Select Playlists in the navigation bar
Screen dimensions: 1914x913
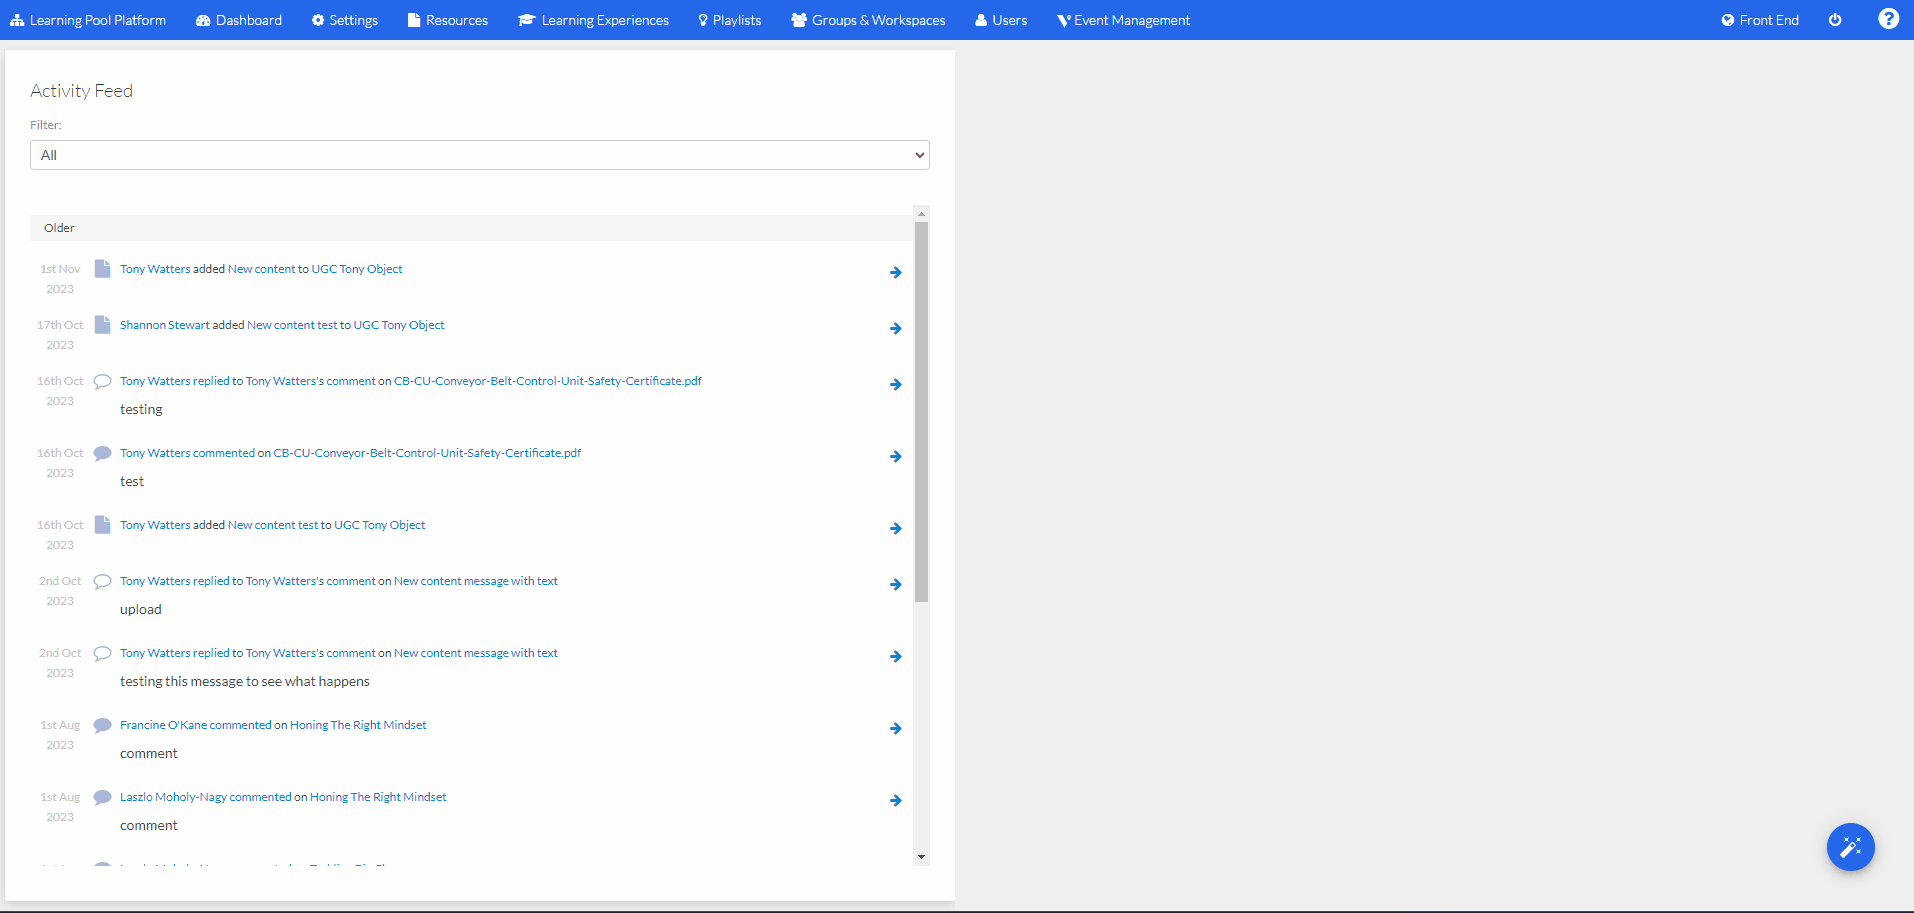point(729,19)
